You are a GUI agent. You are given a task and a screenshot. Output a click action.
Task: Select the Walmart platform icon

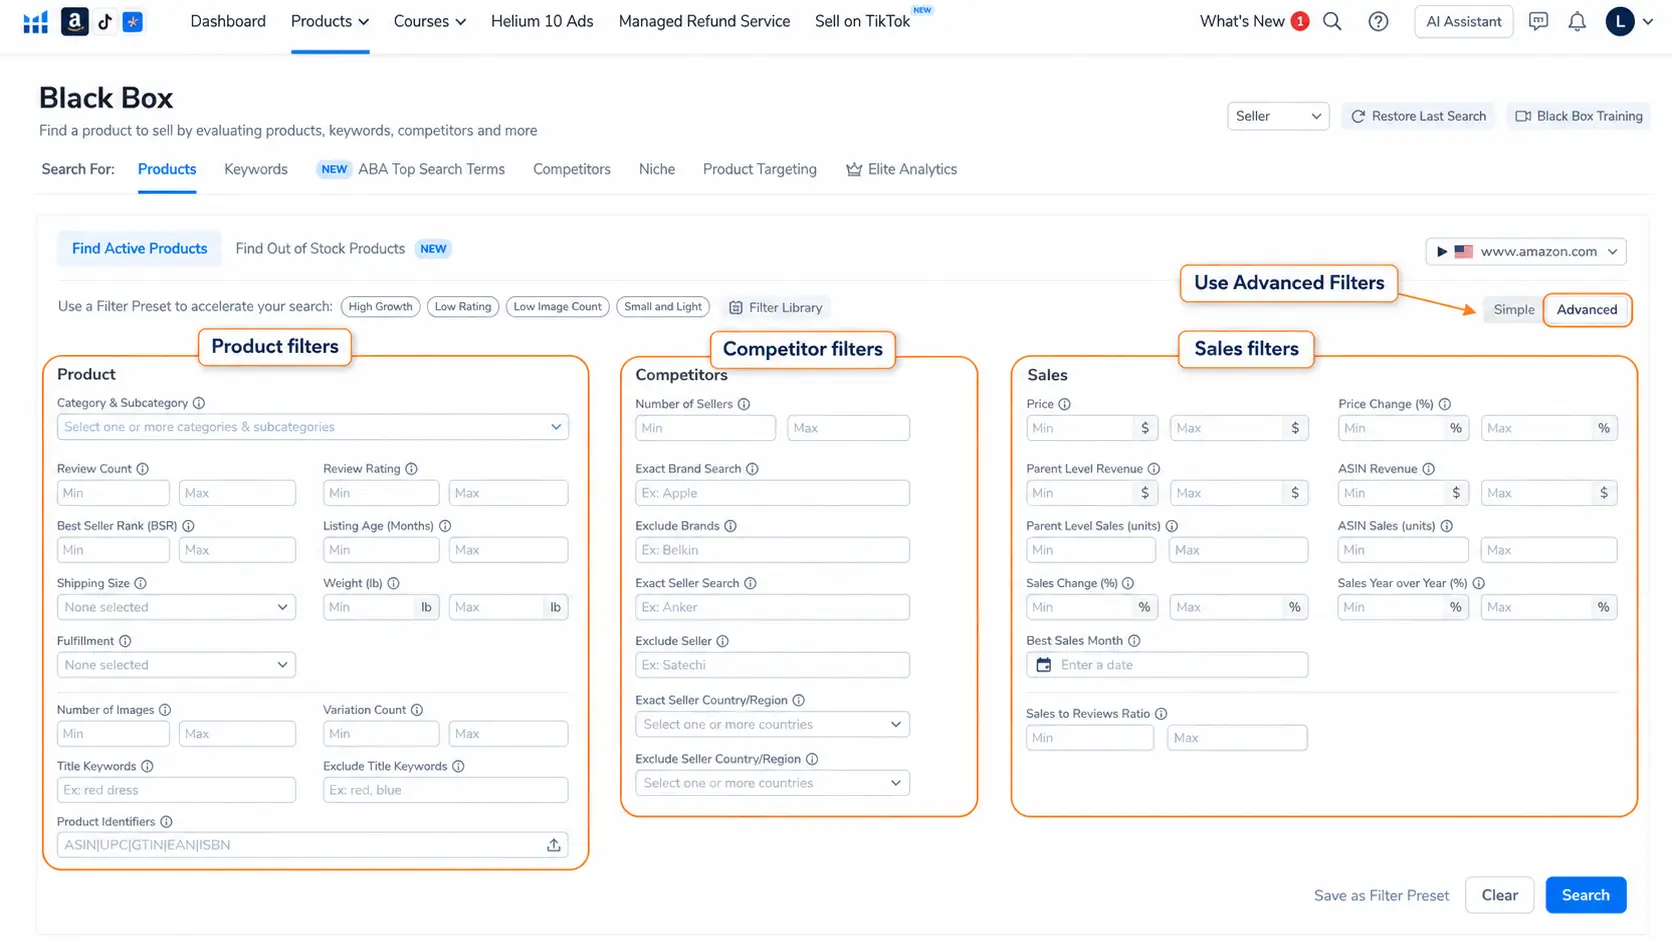tap(132, 21)
